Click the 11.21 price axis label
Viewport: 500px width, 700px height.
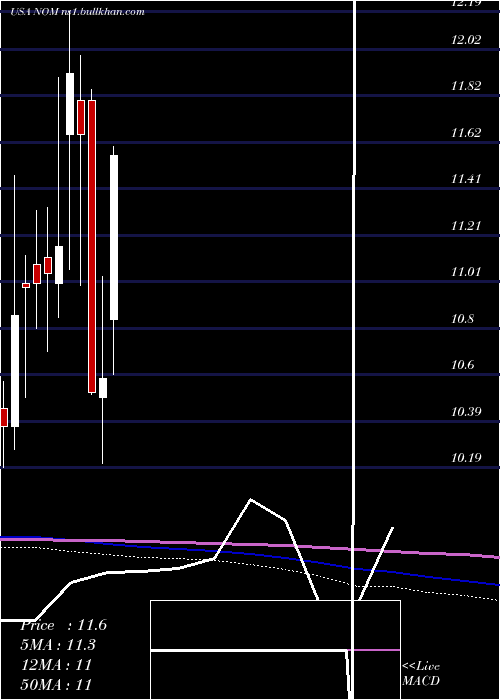tap(466, 225)
